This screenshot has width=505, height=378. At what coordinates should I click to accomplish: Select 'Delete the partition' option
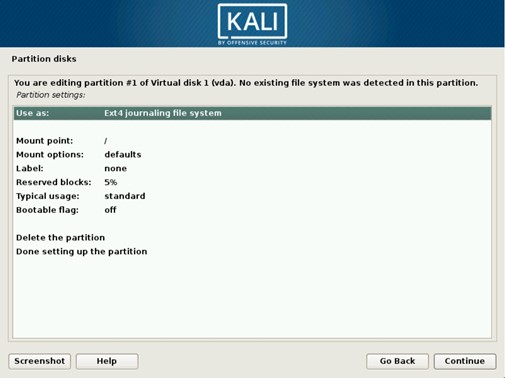click(x=252, y=238)
